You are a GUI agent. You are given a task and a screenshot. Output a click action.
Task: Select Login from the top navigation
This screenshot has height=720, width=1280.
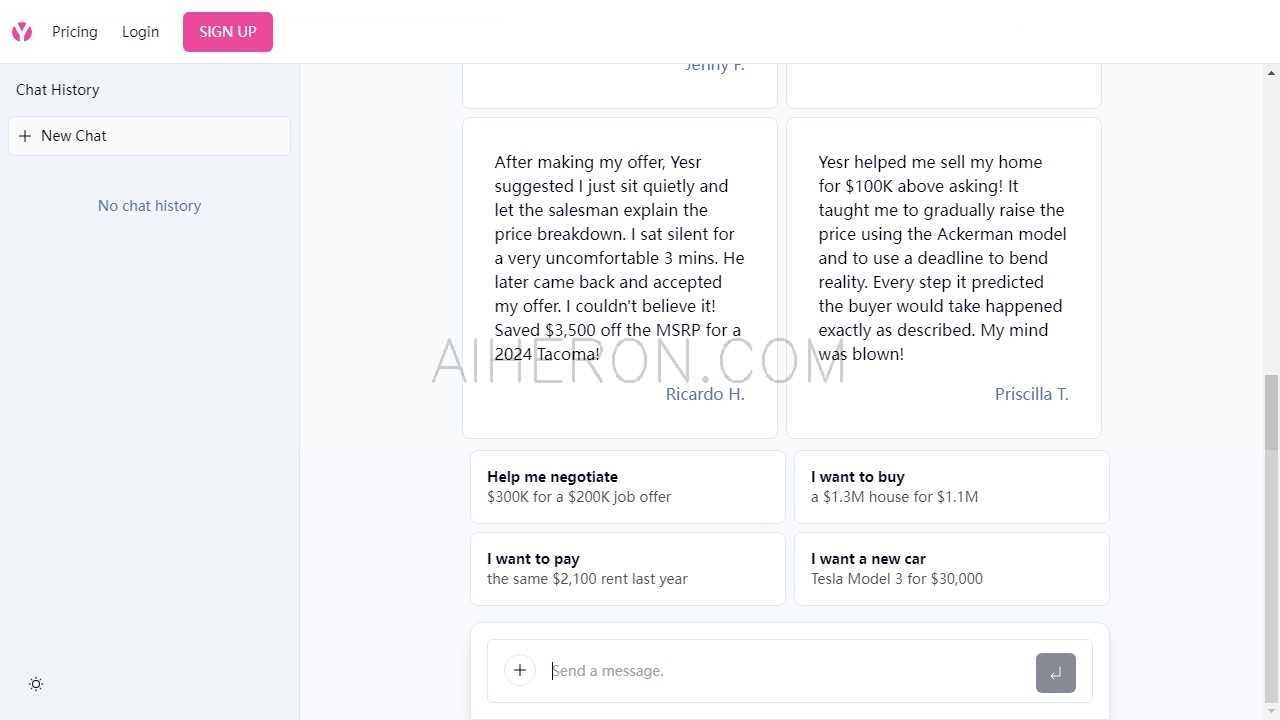pyautogui.click(x=140, y=31)
